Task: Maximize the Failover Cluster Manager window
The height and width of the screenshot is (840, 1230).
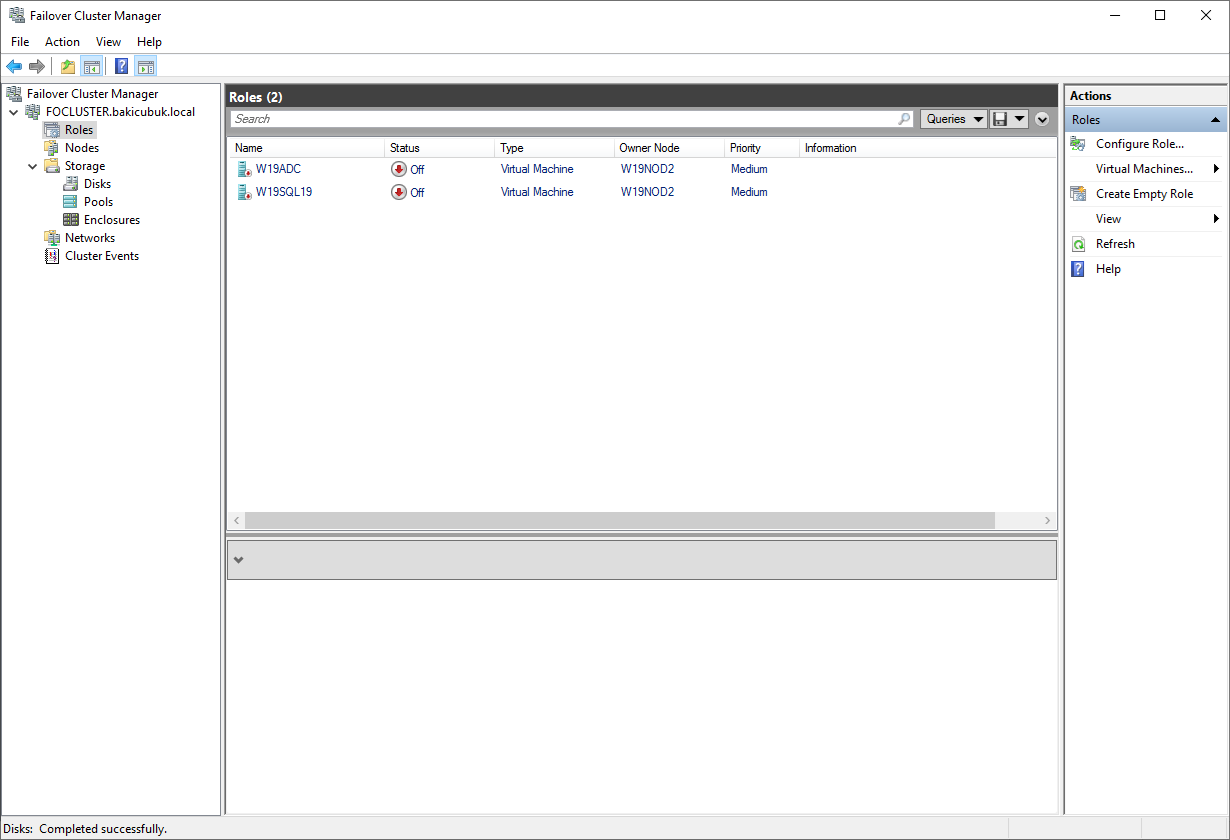Action: point(1160,15)
